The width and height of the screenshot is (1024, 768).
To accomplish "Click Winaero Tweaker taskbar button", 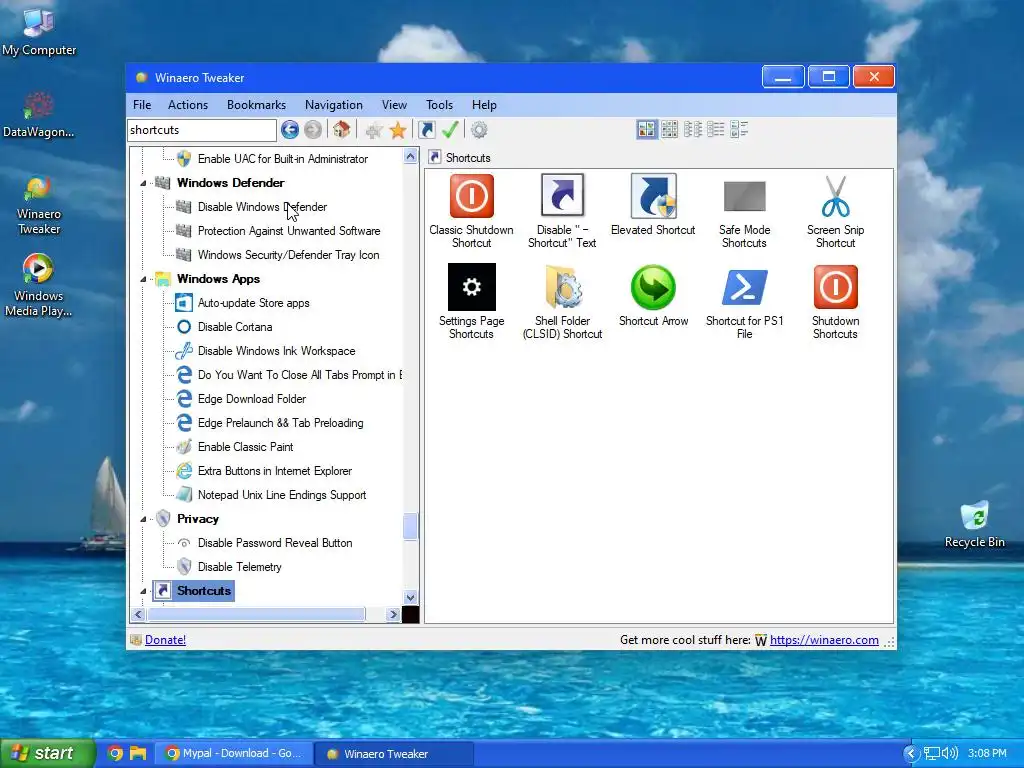I will pyautogui.click(x=393, y=754).
